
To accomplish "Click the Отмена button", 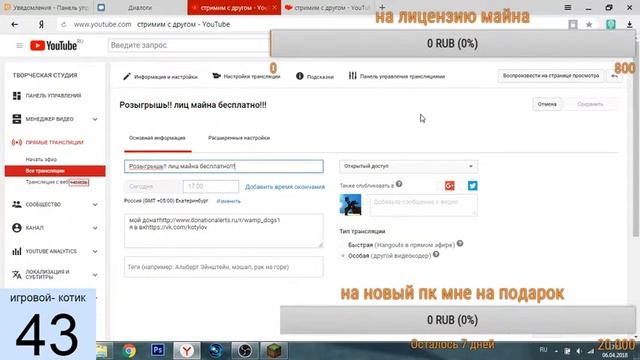I will tap(547, 104).
